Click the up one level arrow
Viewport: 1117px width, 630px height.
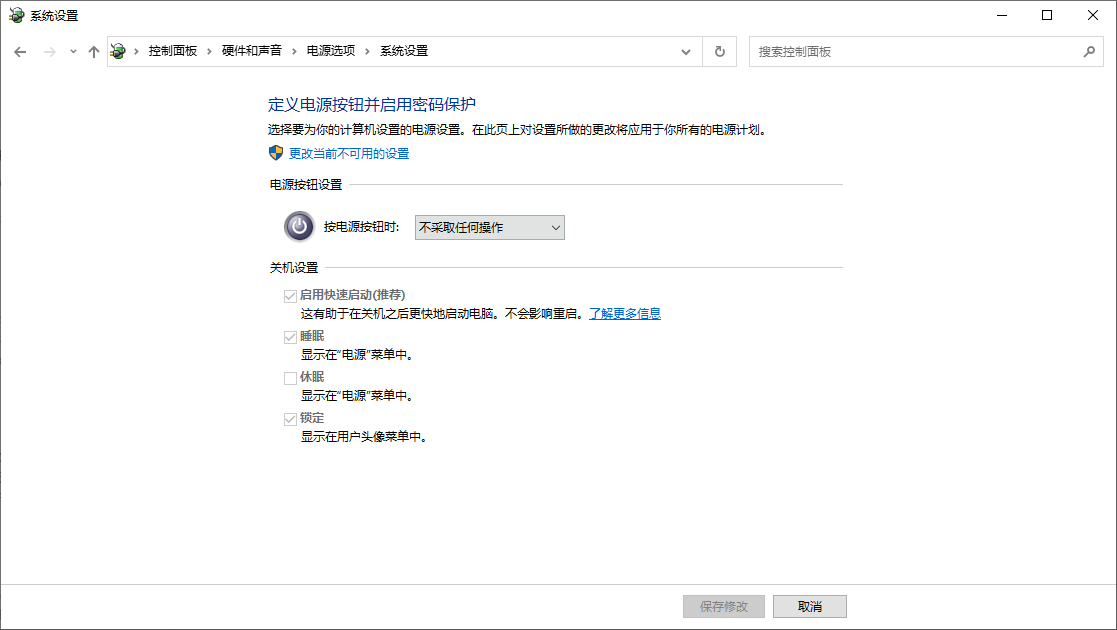[x=94, y=52]
